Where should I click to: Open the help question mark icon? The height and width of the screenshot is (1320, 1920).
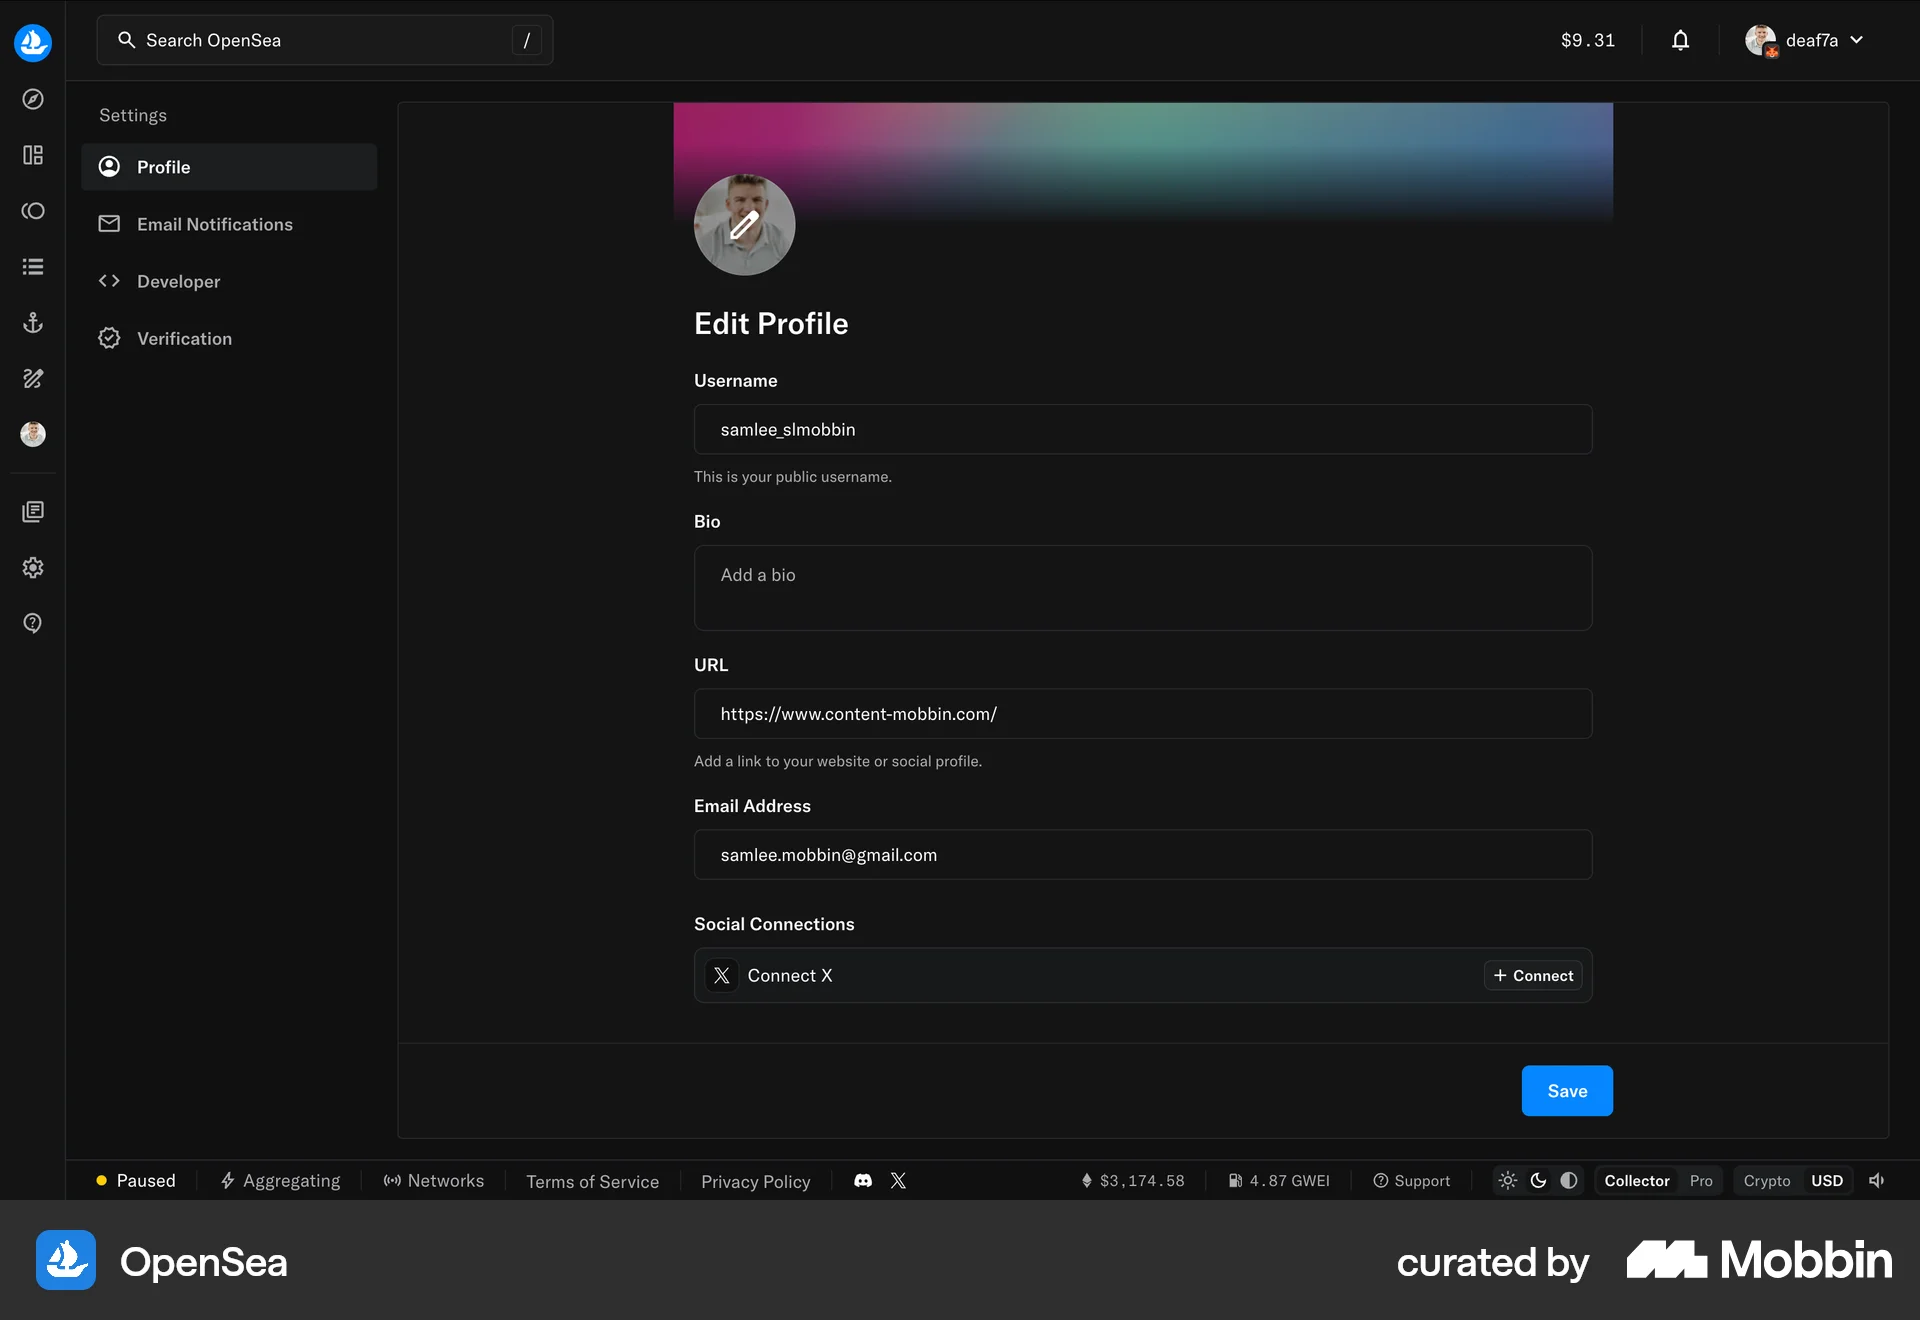pos(33,623)
